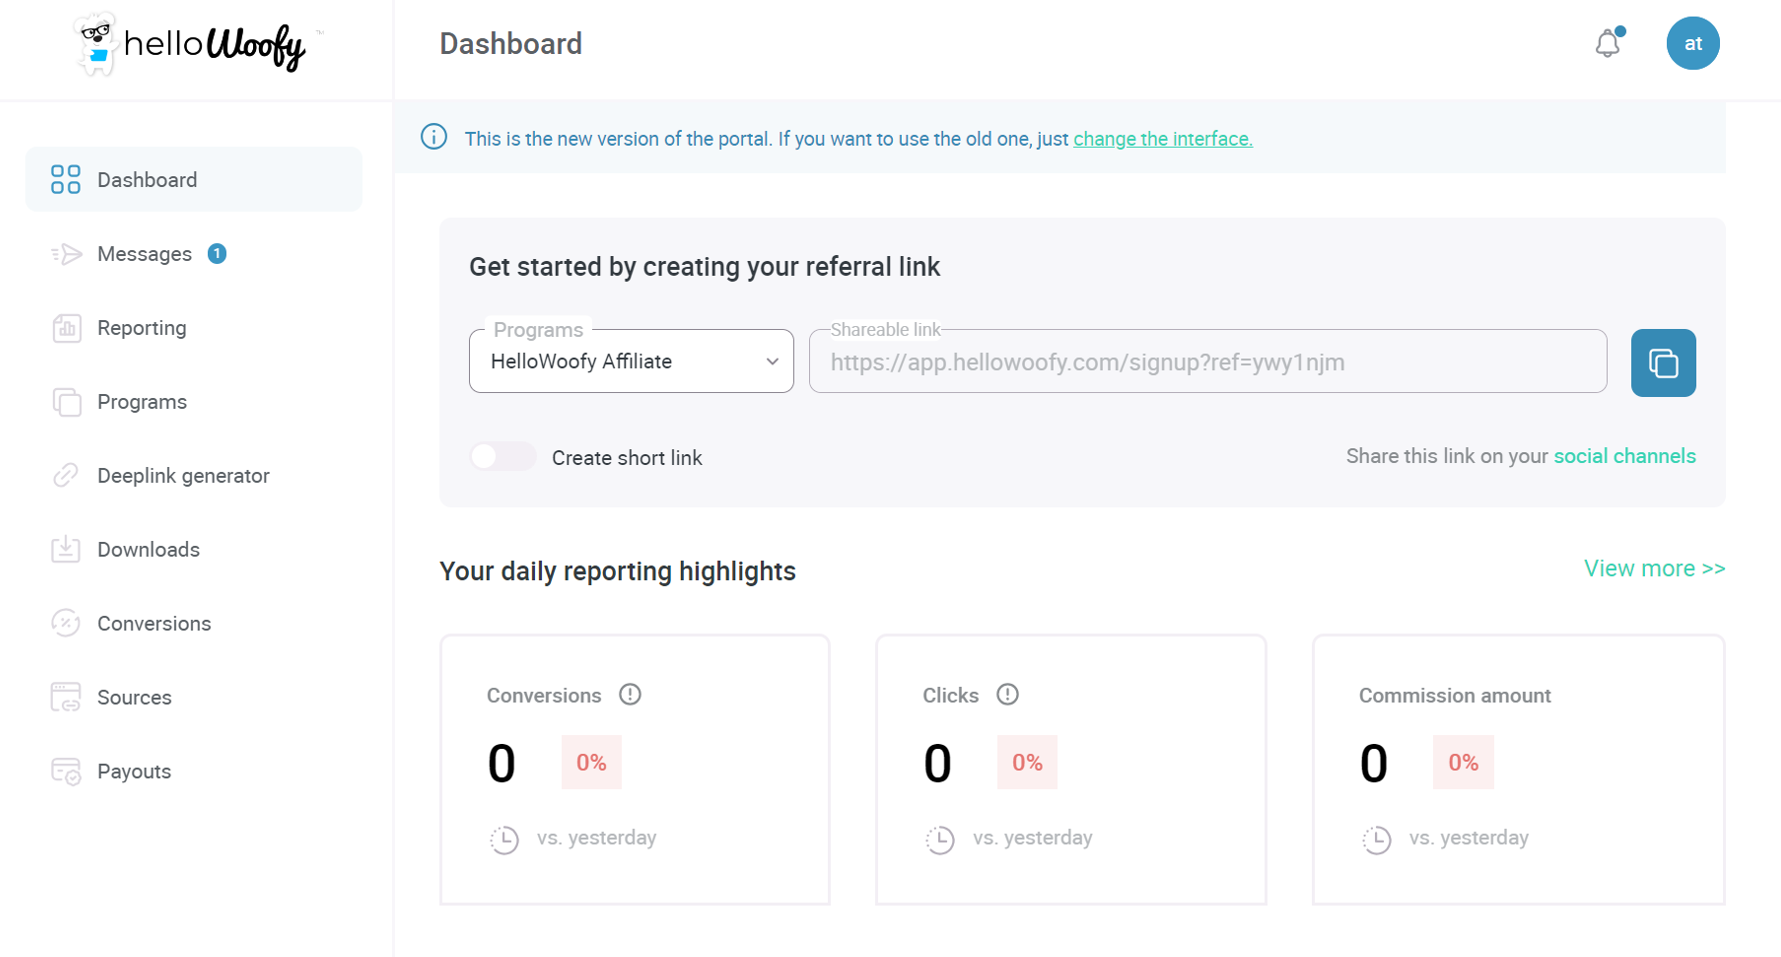This screenshot has width=1781, height=957.
Task: Click the Conversions 0% change badge
Action: [x=591, y=762]
